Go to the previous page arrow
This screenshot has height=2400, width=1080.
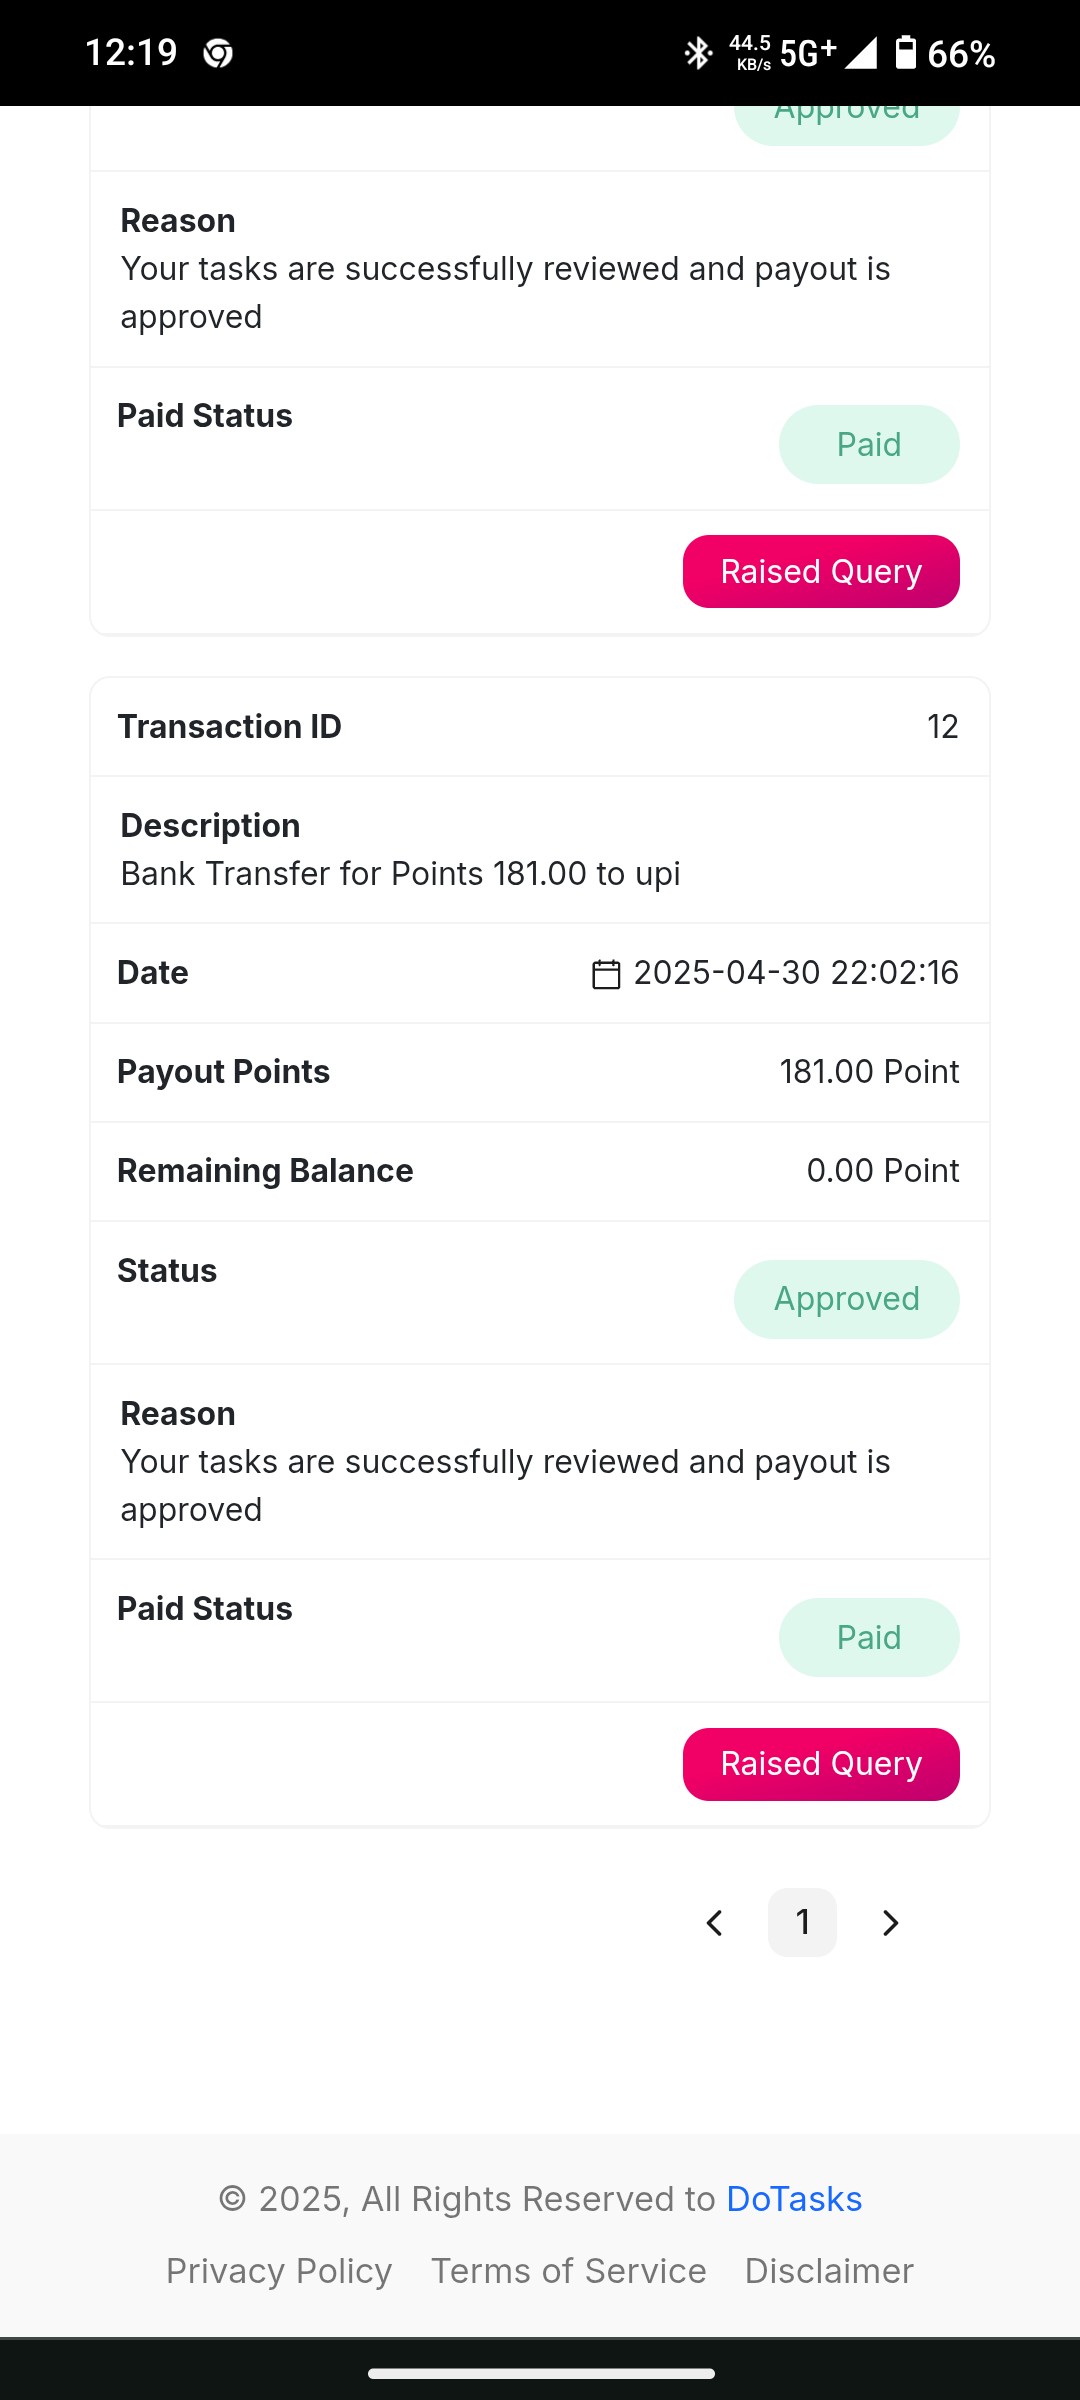(714, 1922)
